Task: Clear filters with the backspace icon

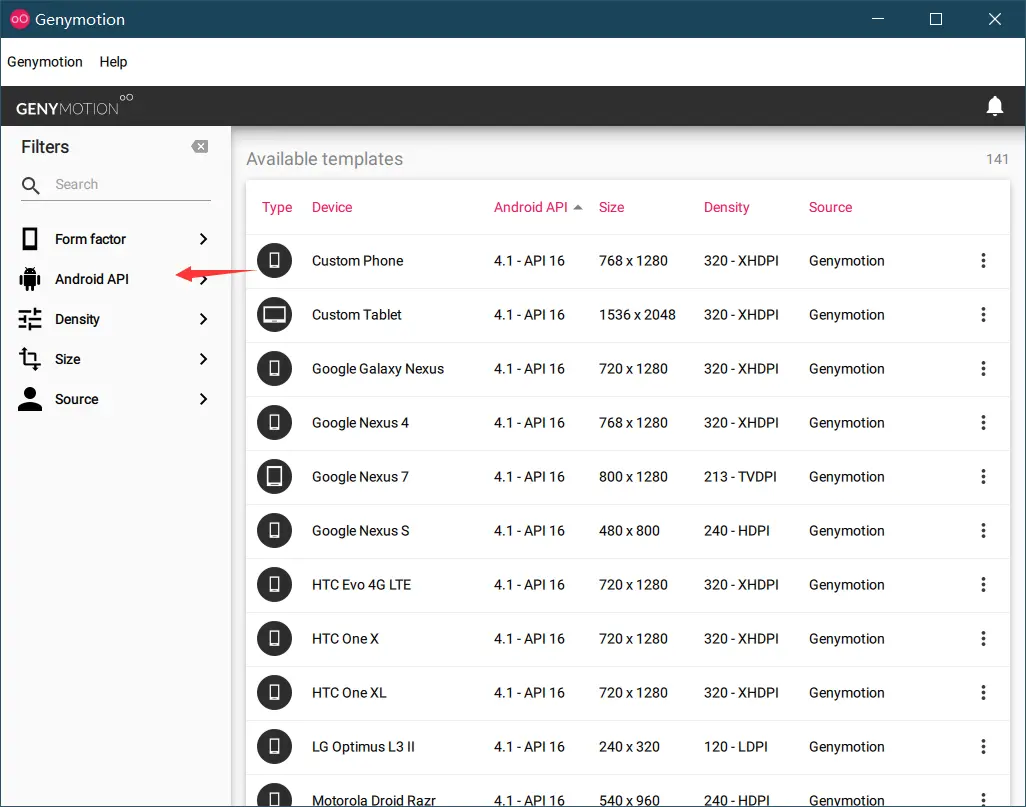Action: click(x=200, y=147)
